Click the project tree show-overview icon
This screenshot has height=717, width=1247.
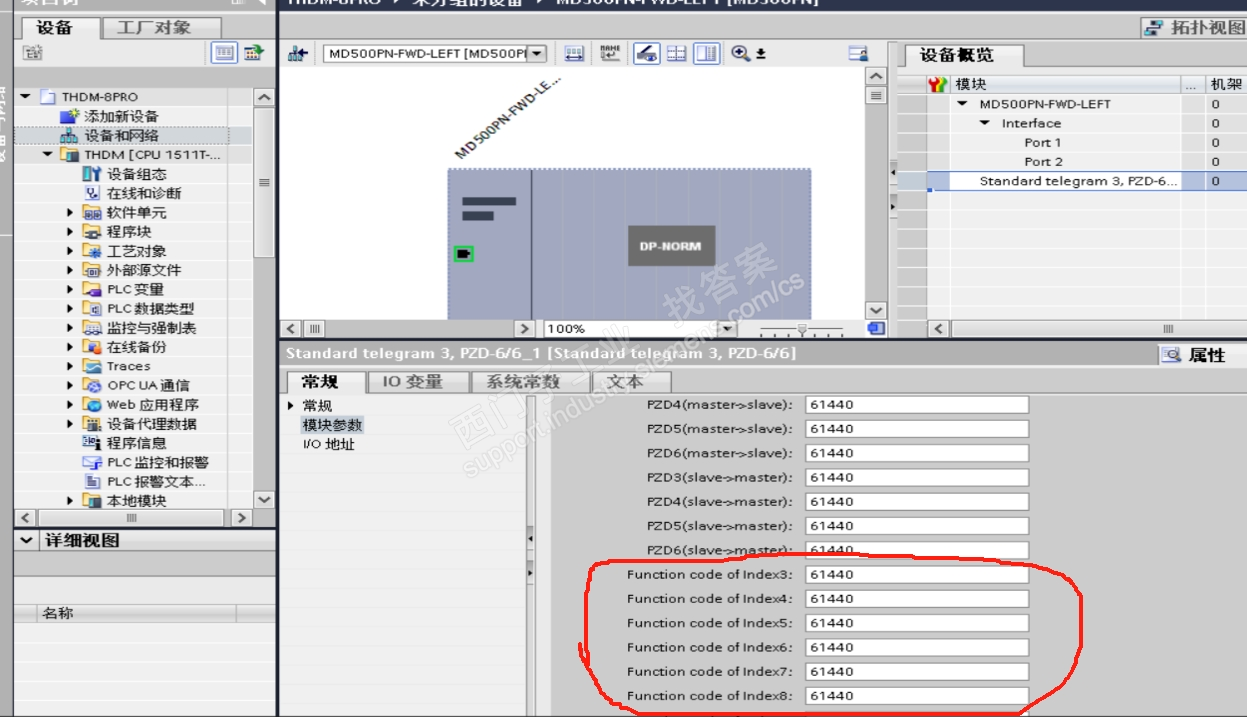click(253, 53)
